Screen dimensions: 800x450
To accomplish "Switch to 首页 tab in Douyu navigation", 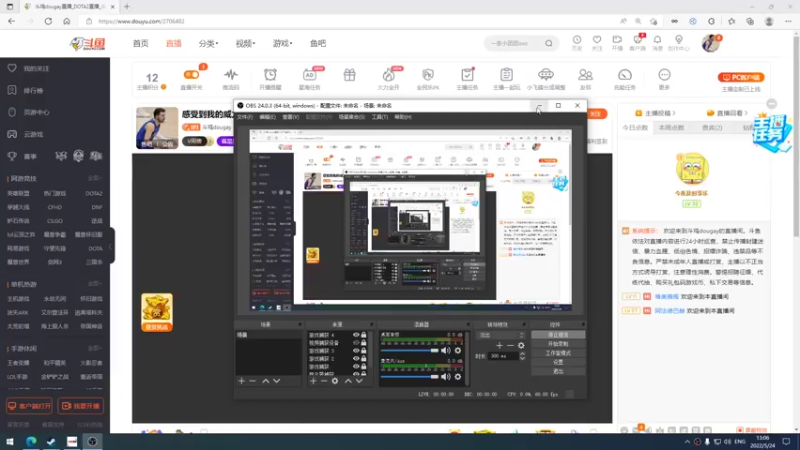I will (x=140, y=43).
